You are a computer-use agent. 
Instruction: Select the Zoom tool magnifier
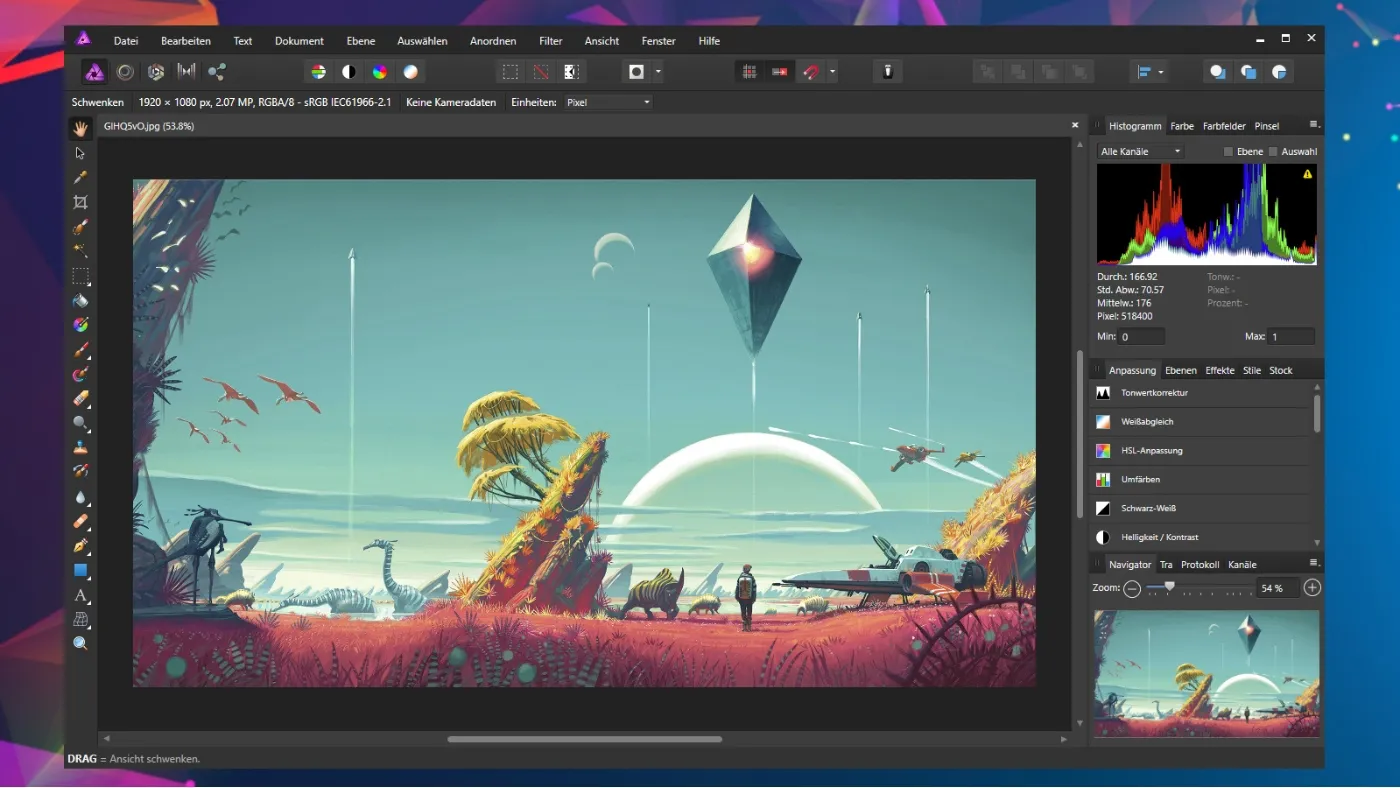pyautogui.click(x=80, y=643)
